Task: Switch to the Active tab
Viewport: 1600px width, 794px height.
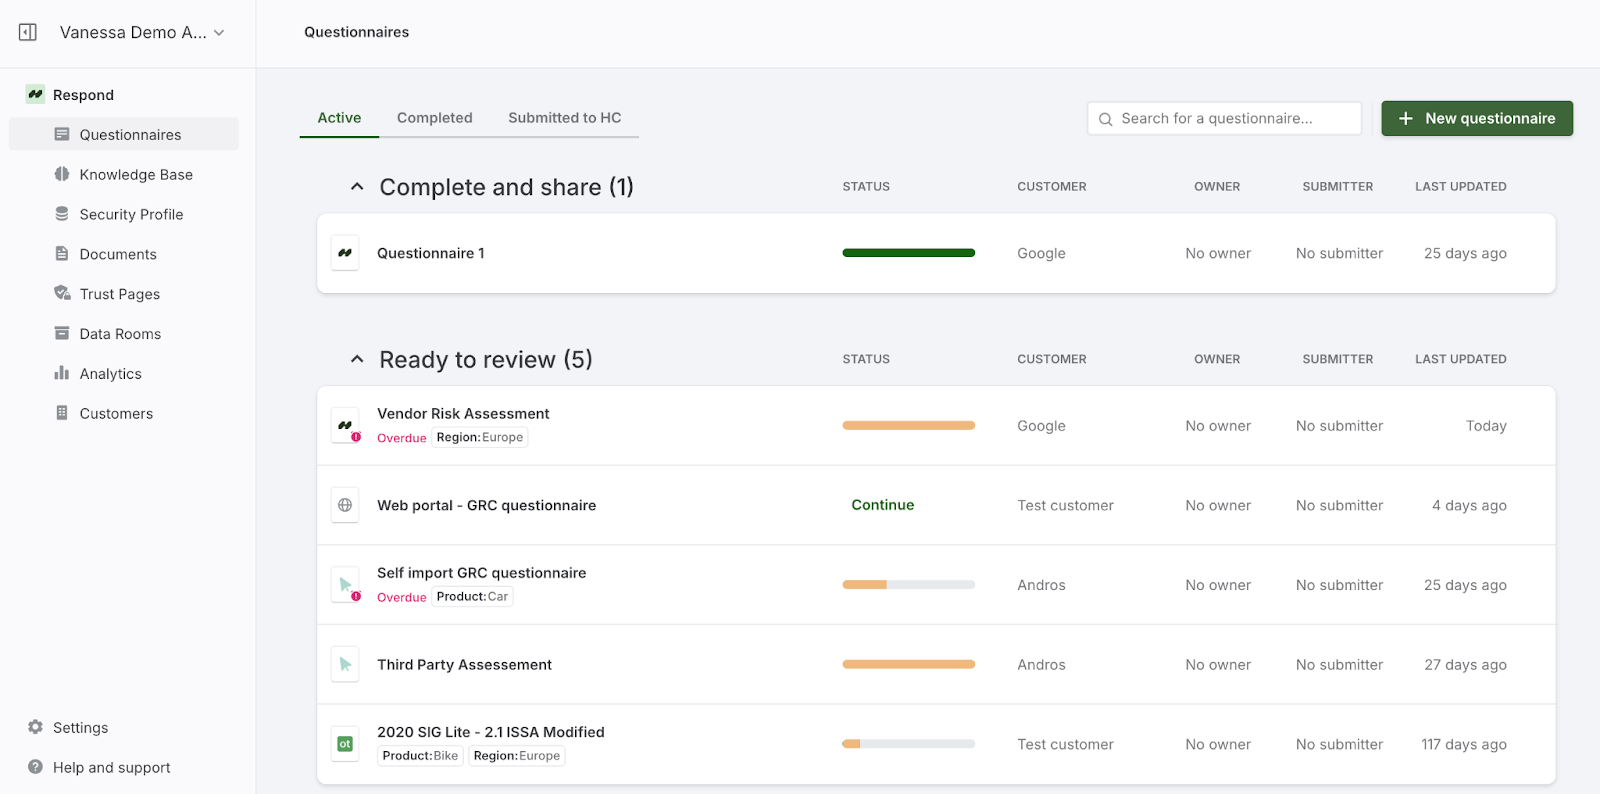Action: (x=339, y=118)
